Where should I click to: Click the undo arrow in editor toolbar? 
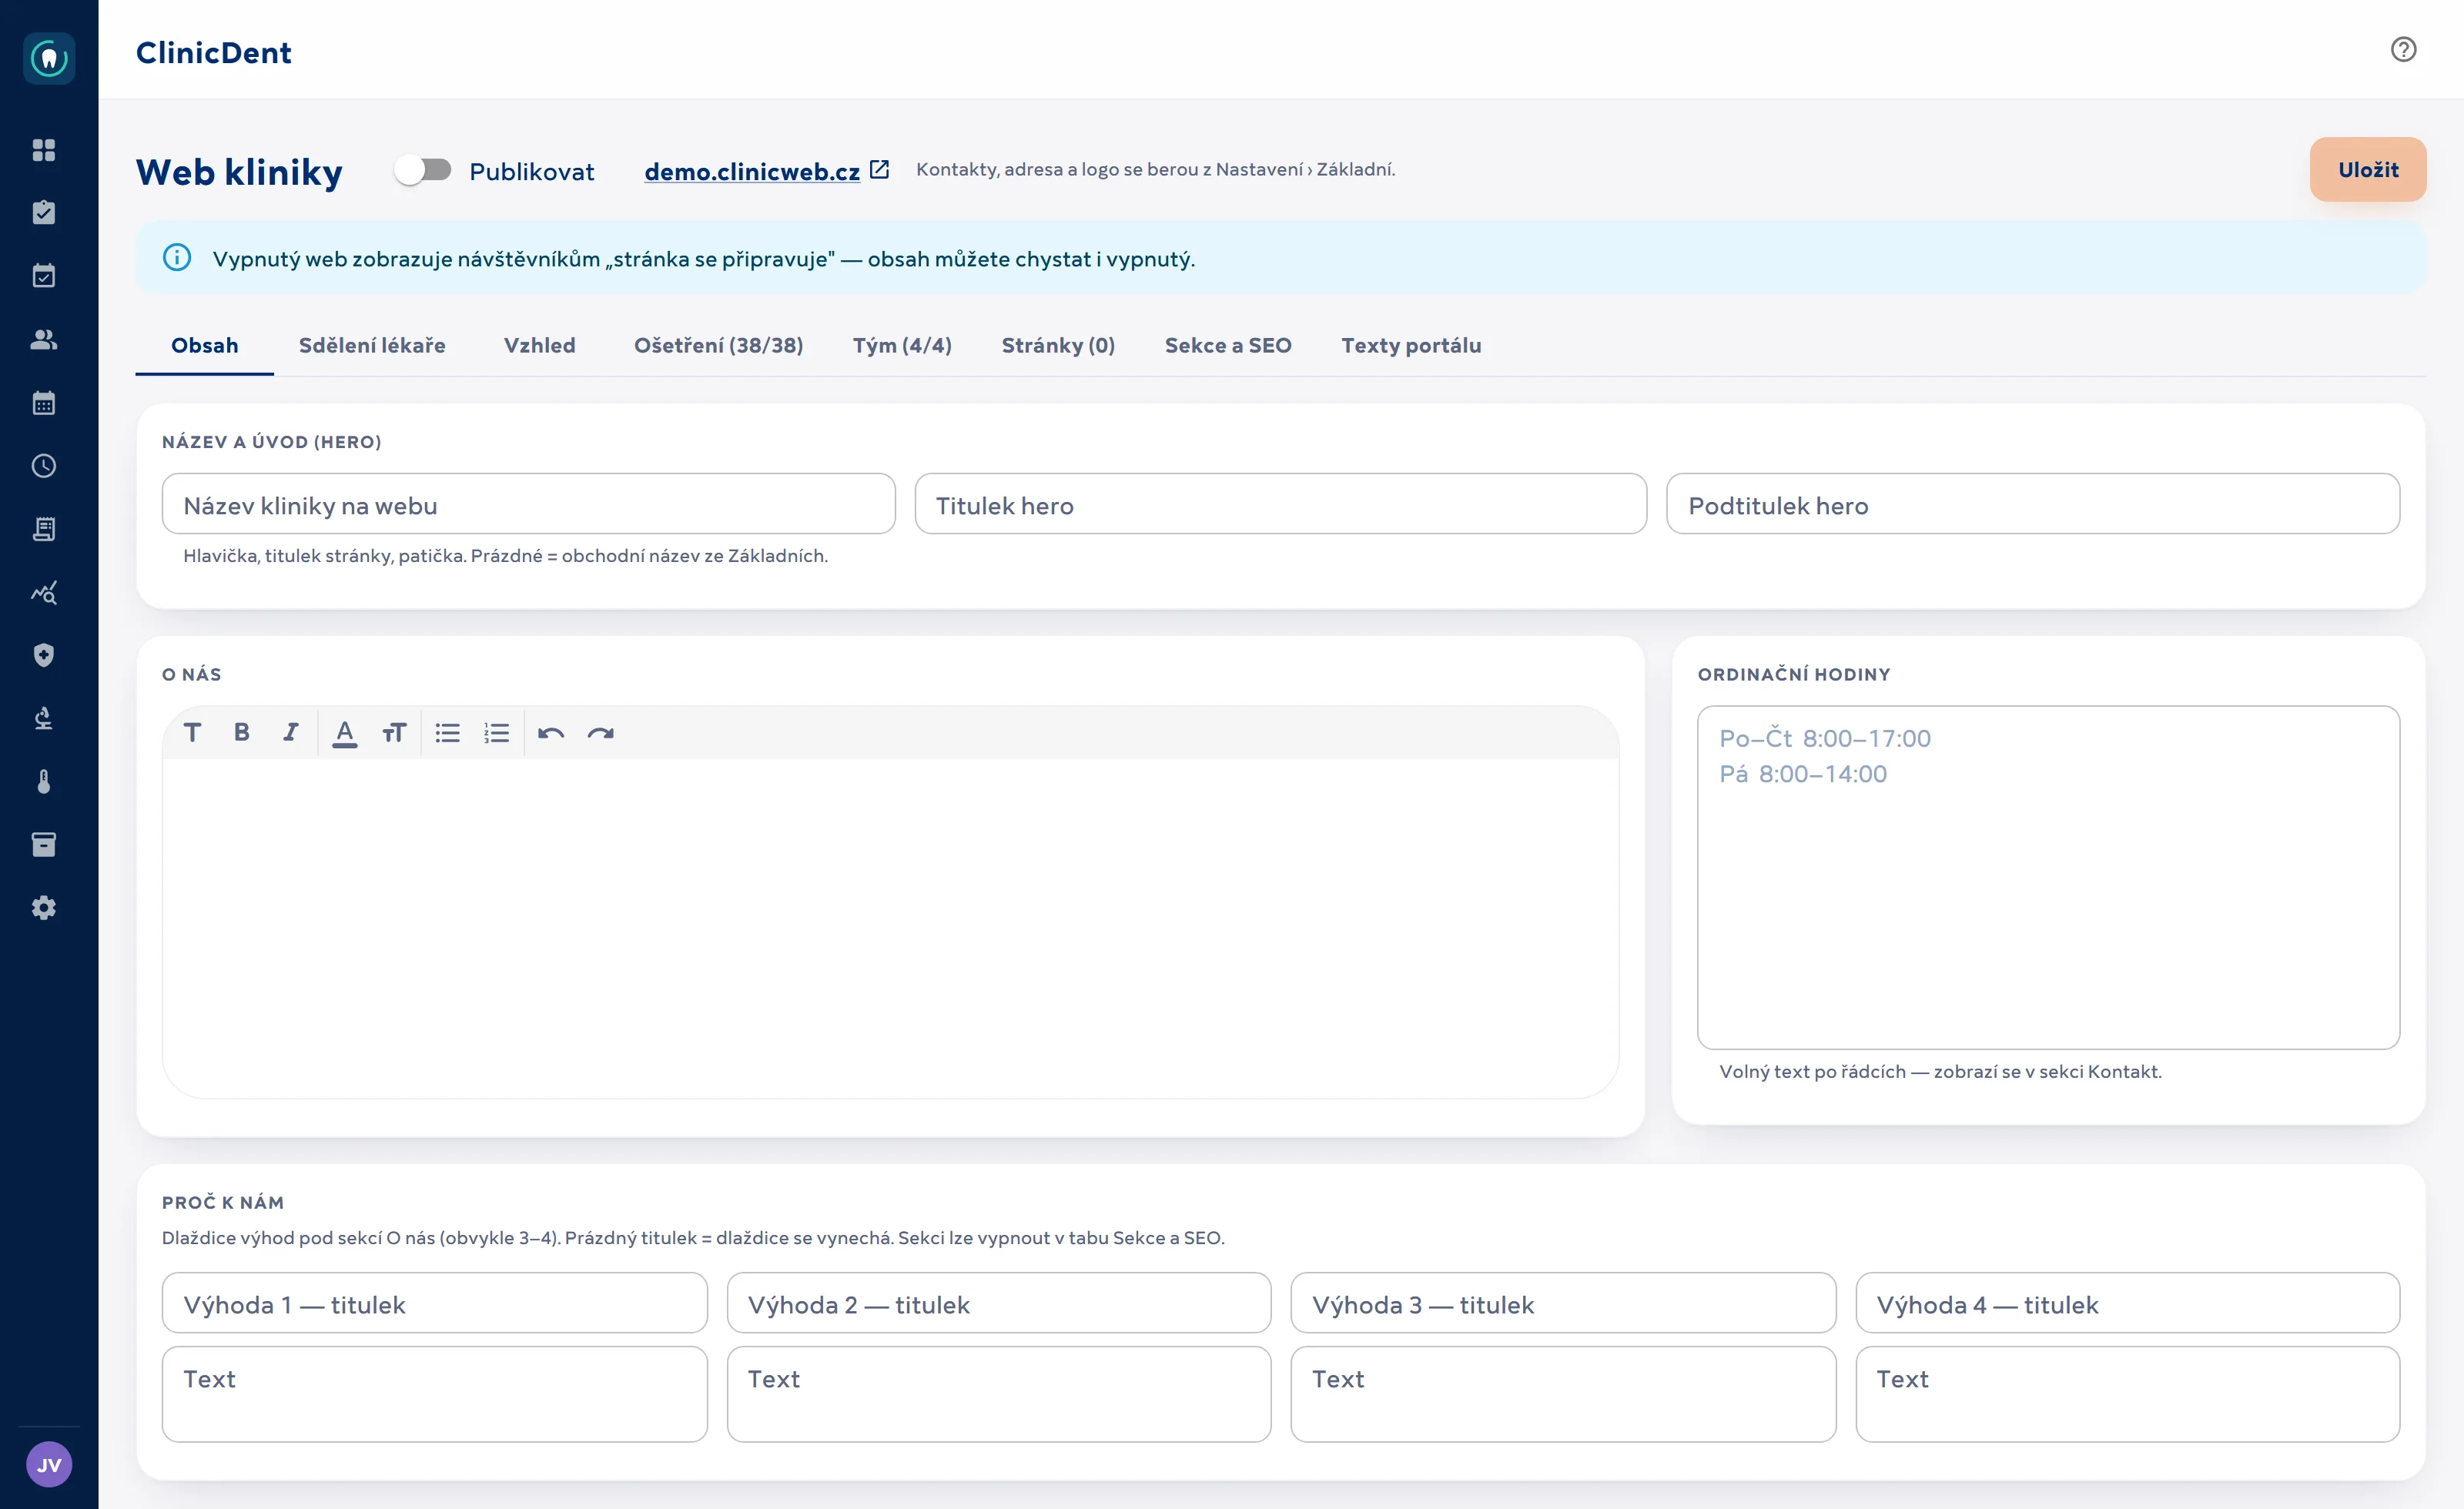[x=551, y=733]
